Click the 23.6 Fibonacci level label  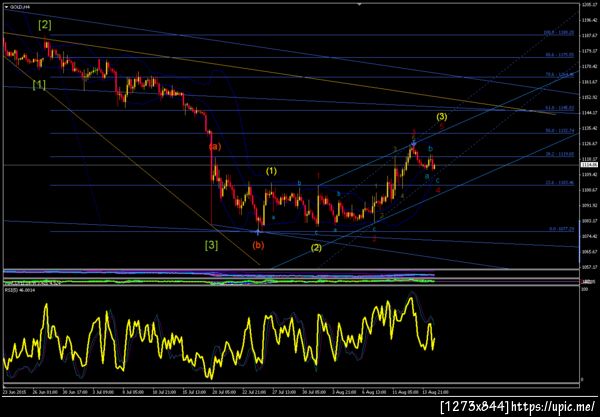(559, 183)
